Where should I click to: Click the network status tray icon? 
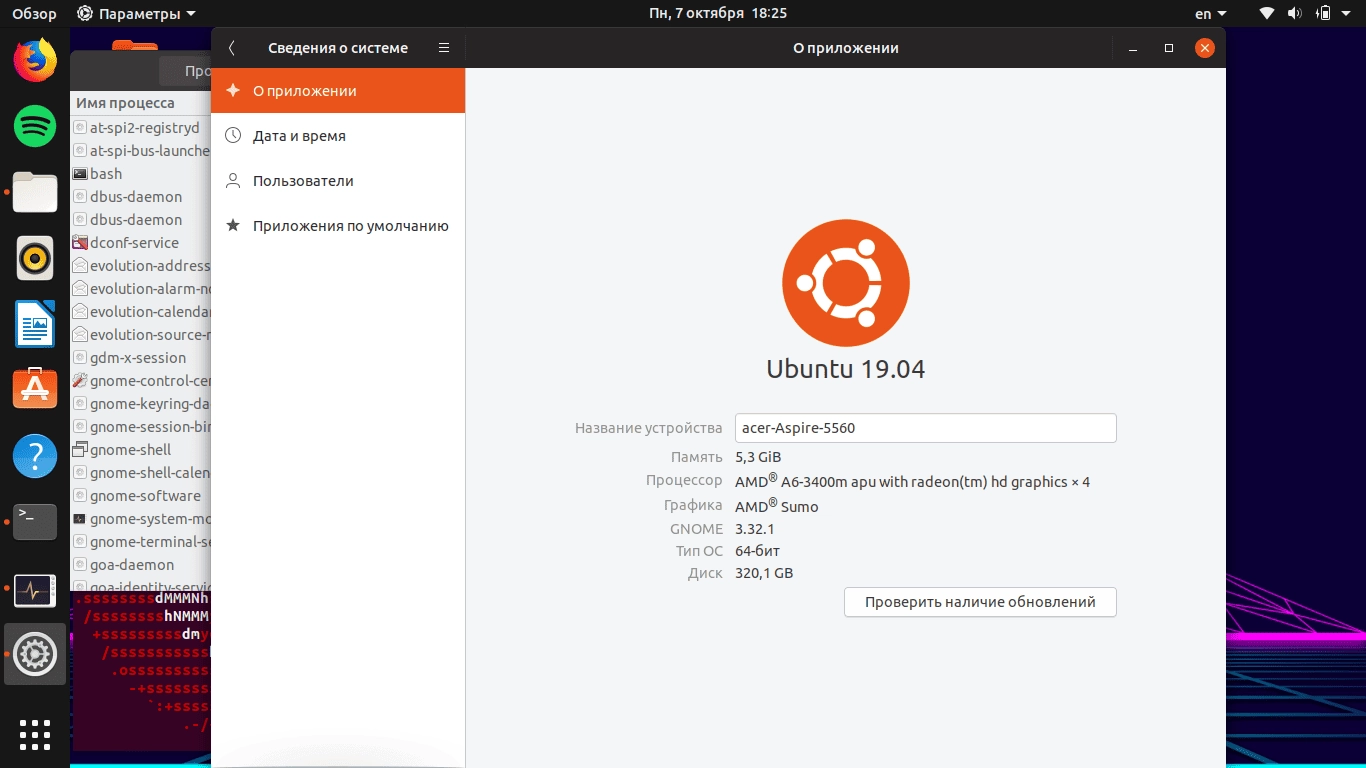(x=1267, y=14)
